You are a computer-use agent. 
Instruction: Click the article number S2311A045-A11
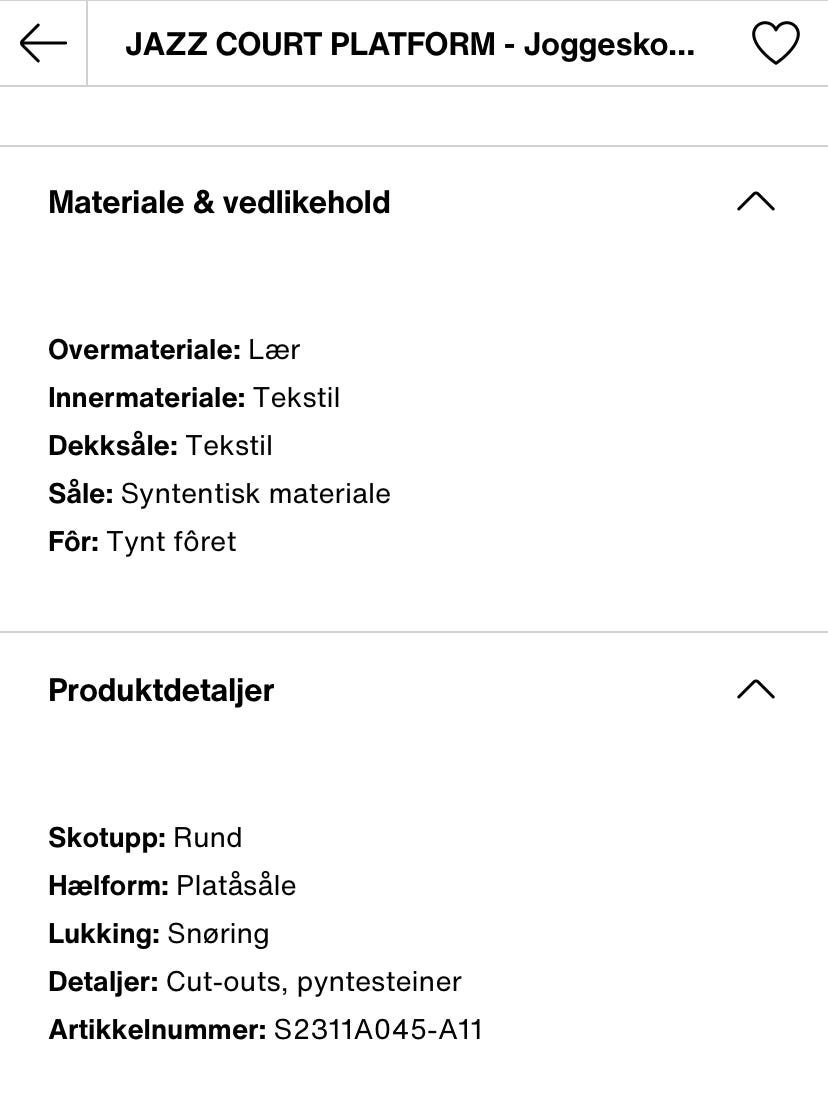pyautogui.click(x=265, y=1029)
